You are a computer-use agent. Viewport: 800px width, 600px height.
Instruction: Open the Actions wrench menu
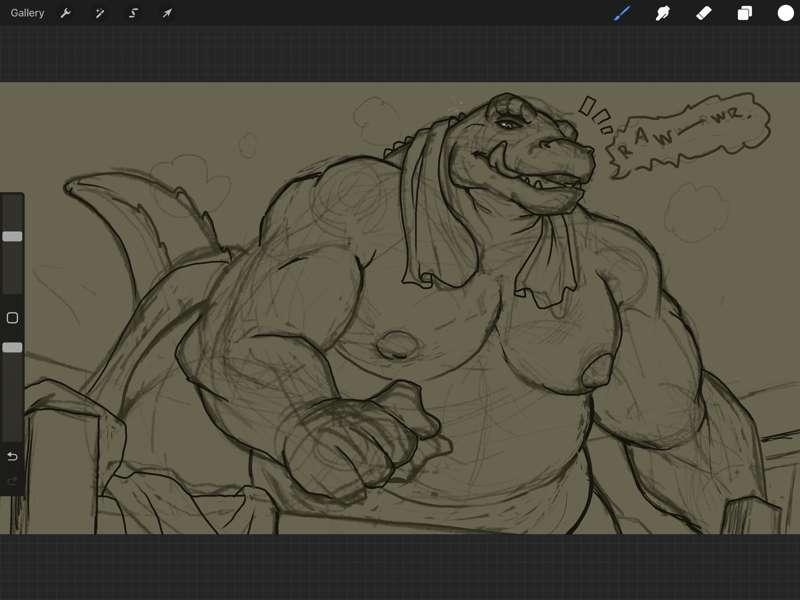65,13
